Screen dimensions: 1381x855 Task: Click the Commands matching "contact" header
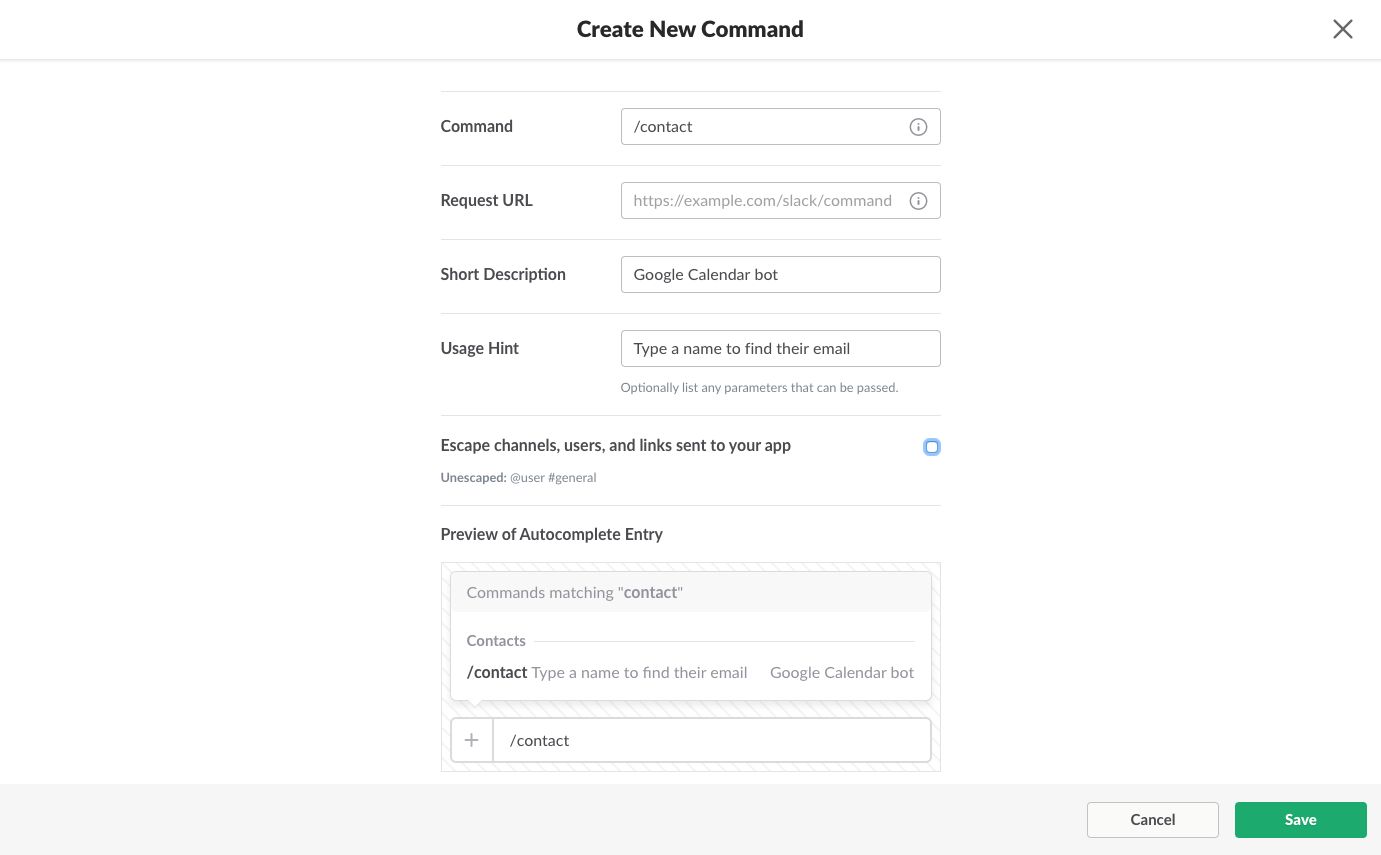pyautogui.click(x=575, y=593)
